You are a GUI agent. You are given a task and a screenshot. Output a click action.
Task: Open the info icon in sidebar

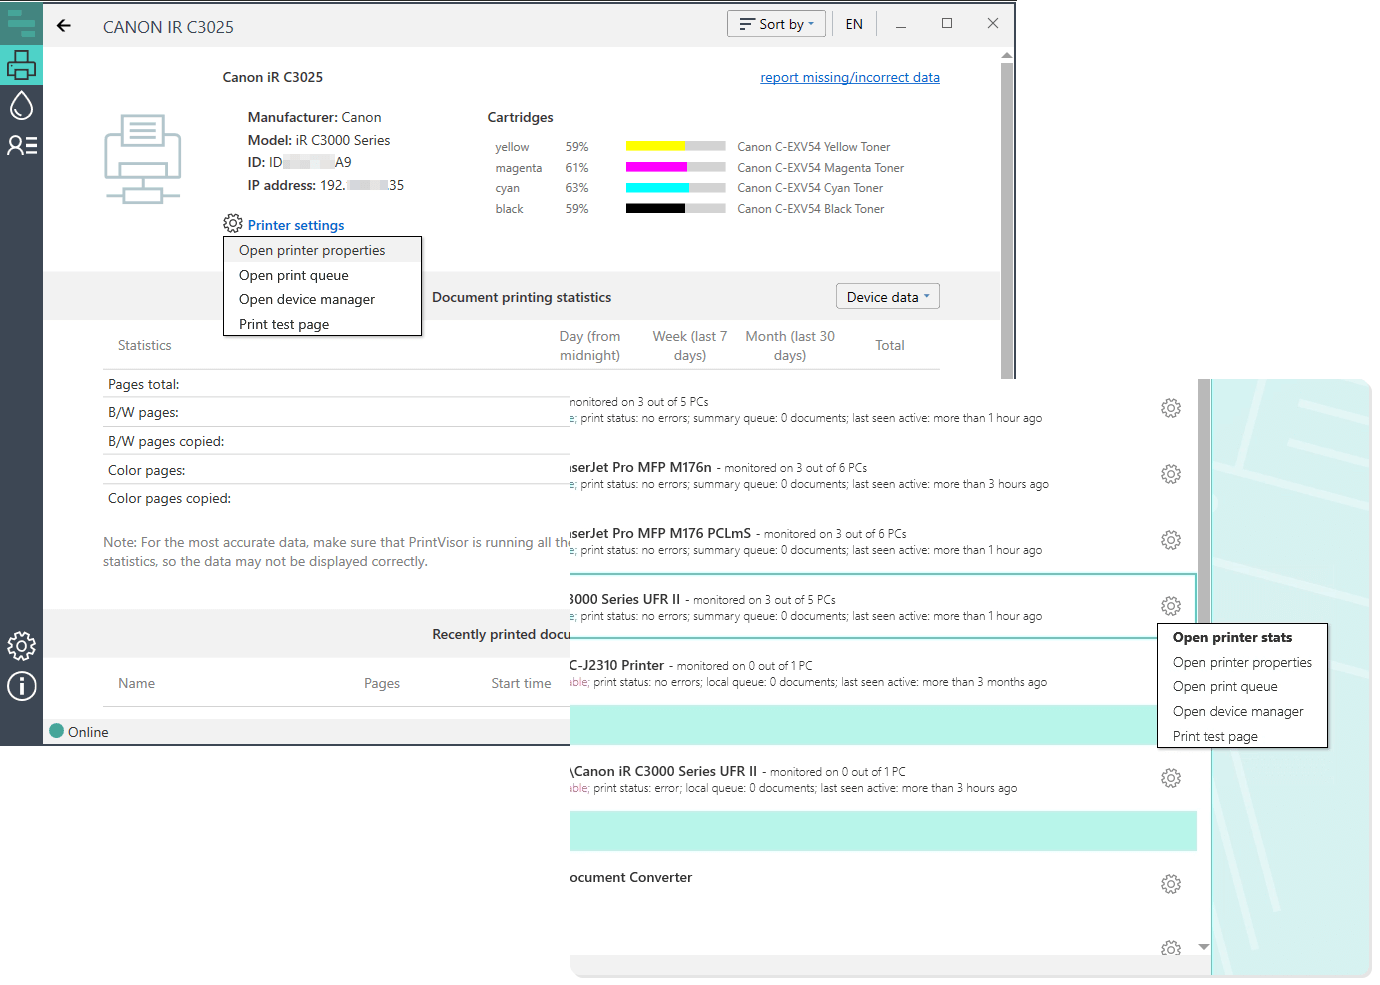click(21, 686)
